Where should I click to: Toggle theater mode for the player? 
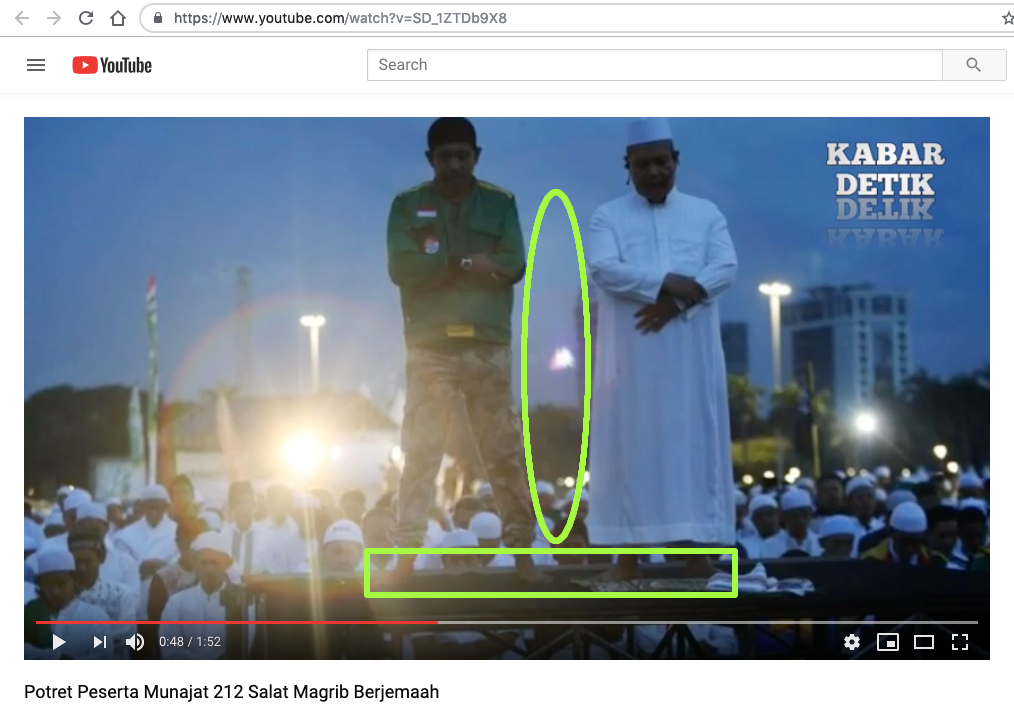[x=923, y=642]
